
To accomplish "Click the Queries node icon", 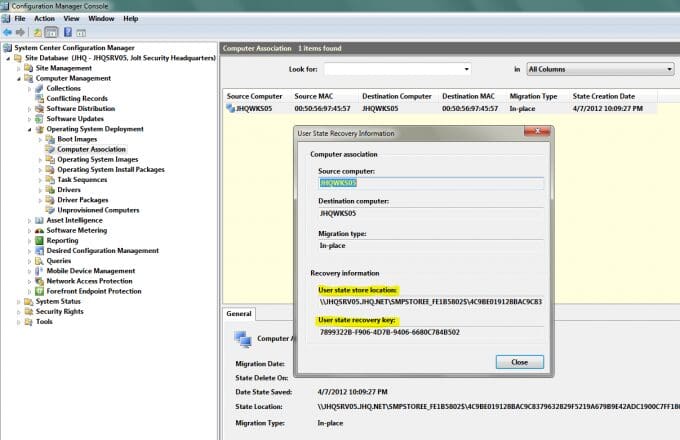I will 39,261.
